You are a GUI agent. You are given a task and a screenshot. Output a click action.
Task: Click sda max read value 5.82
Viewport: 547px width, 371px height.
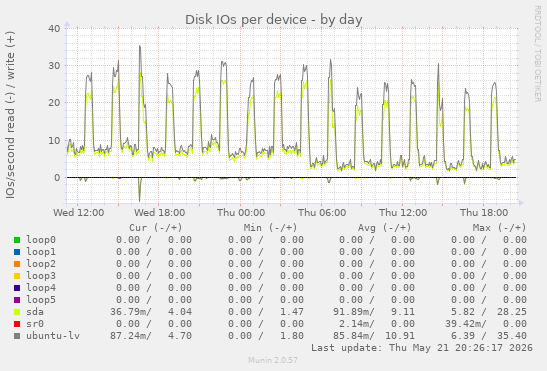[x=463, y=312]
